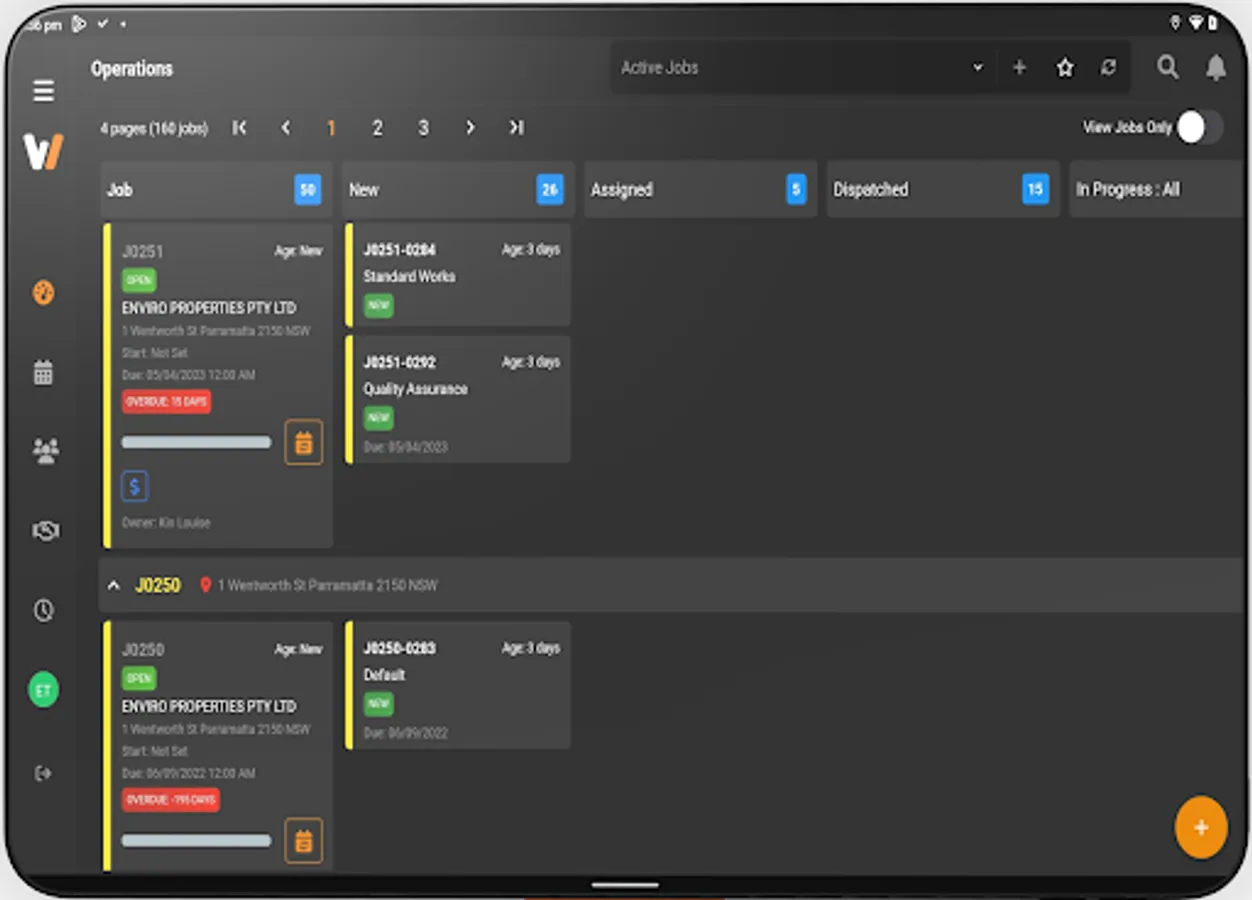Click the J0251 job number text
The width and height of the screenshot is (1252, 900).
coord(143,251)
